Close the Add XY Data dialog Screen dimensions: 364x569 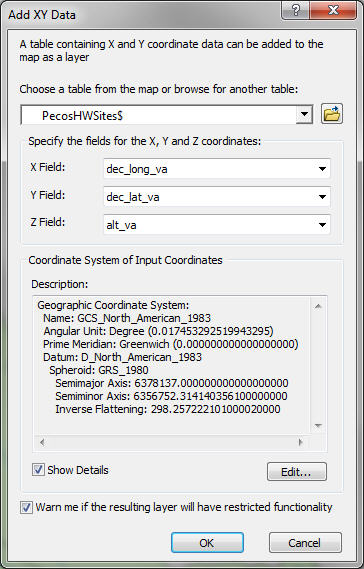(x=333, y=10)
